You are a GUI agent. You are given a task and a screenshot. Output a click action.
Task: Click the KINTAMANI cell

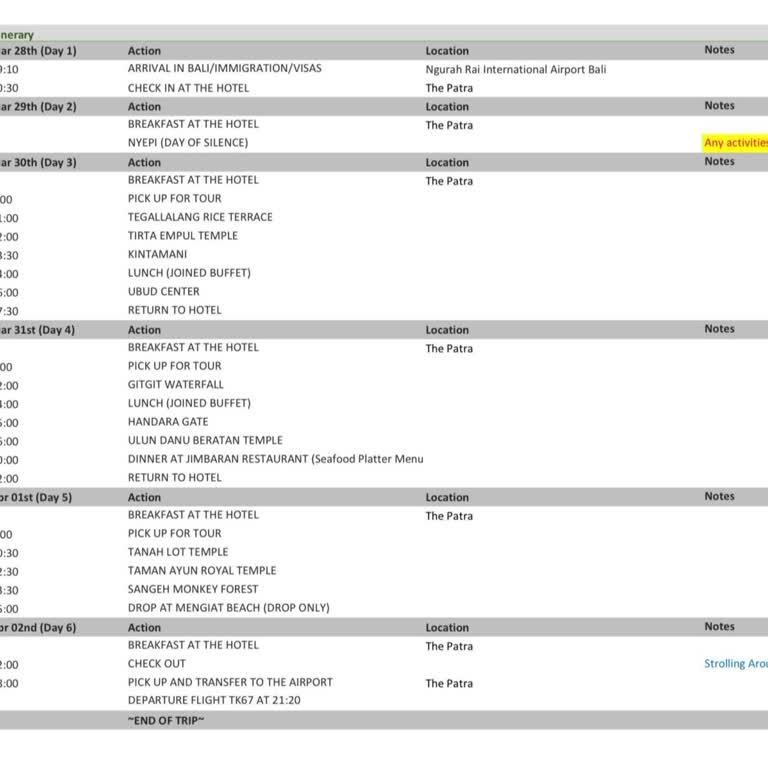[x=157, y=255]
